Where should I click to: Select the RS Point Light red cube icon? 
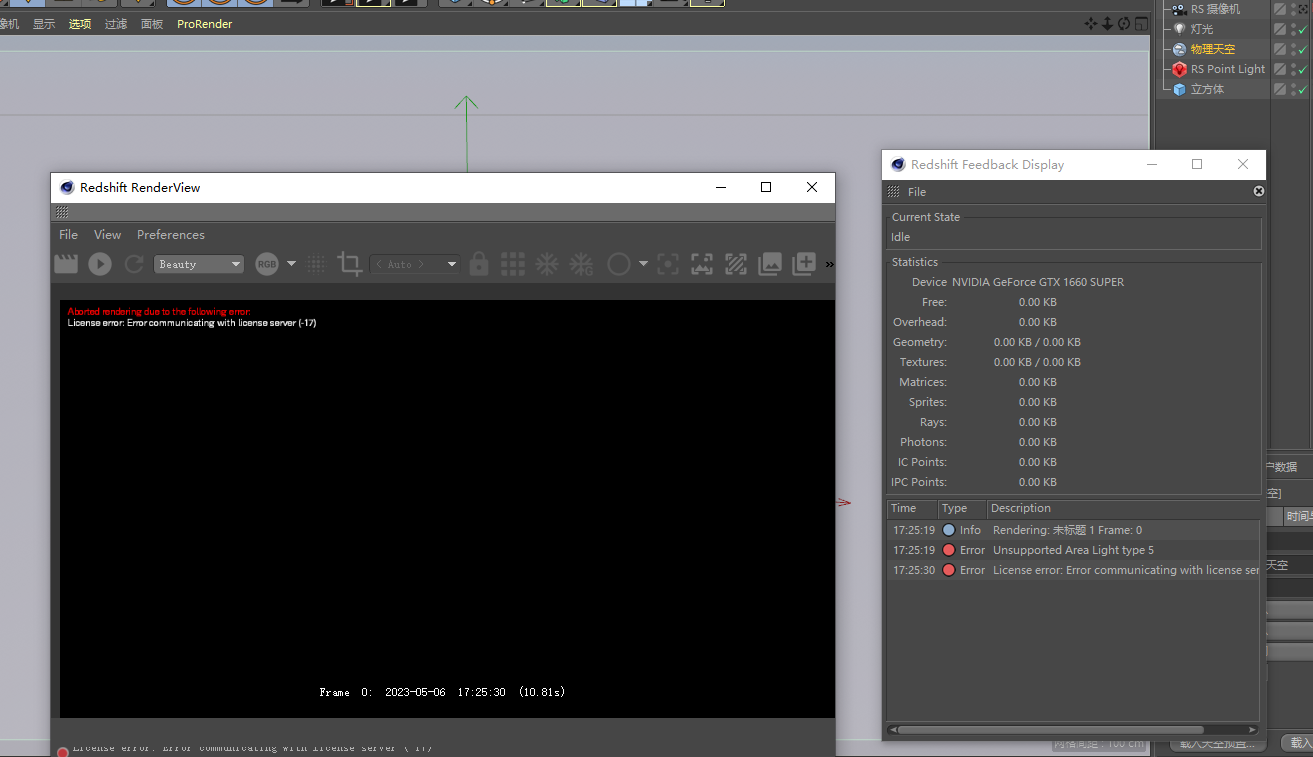tap(1180, 69)
